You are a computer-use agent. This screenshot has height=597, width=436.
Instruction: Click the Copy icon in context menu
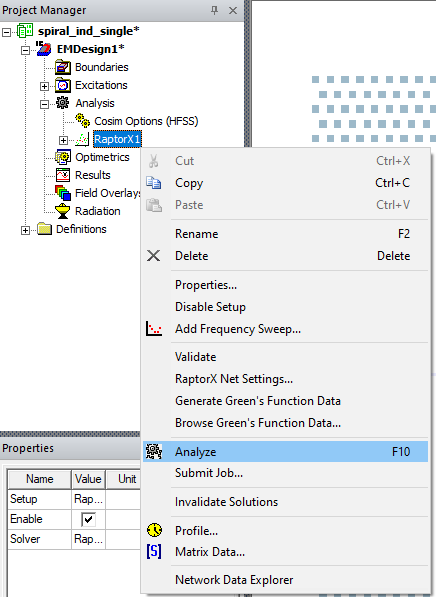[154, 183]
